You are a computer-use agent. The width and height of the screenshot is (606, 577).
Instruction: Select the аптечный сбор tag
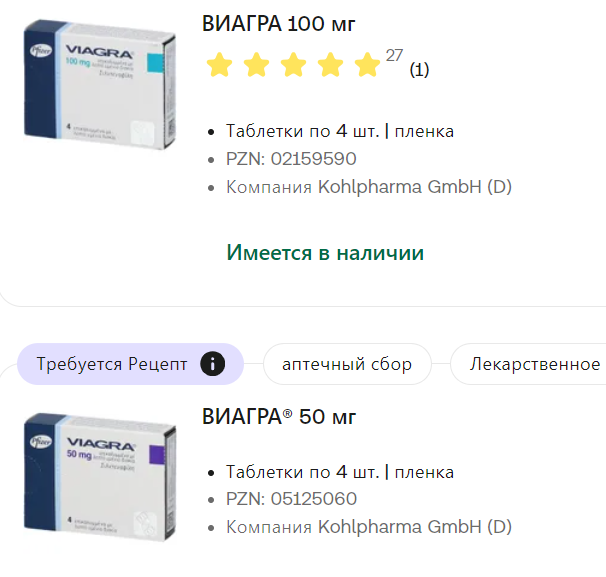(x=346, y=364)
